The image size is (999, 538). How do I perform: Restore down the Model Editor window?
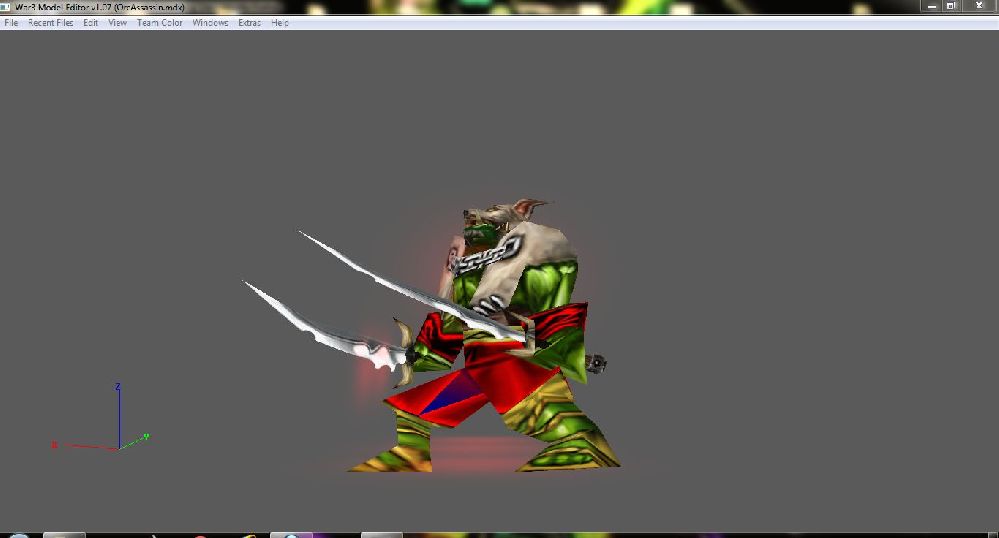pyautogui.click(x=951, y=6)
